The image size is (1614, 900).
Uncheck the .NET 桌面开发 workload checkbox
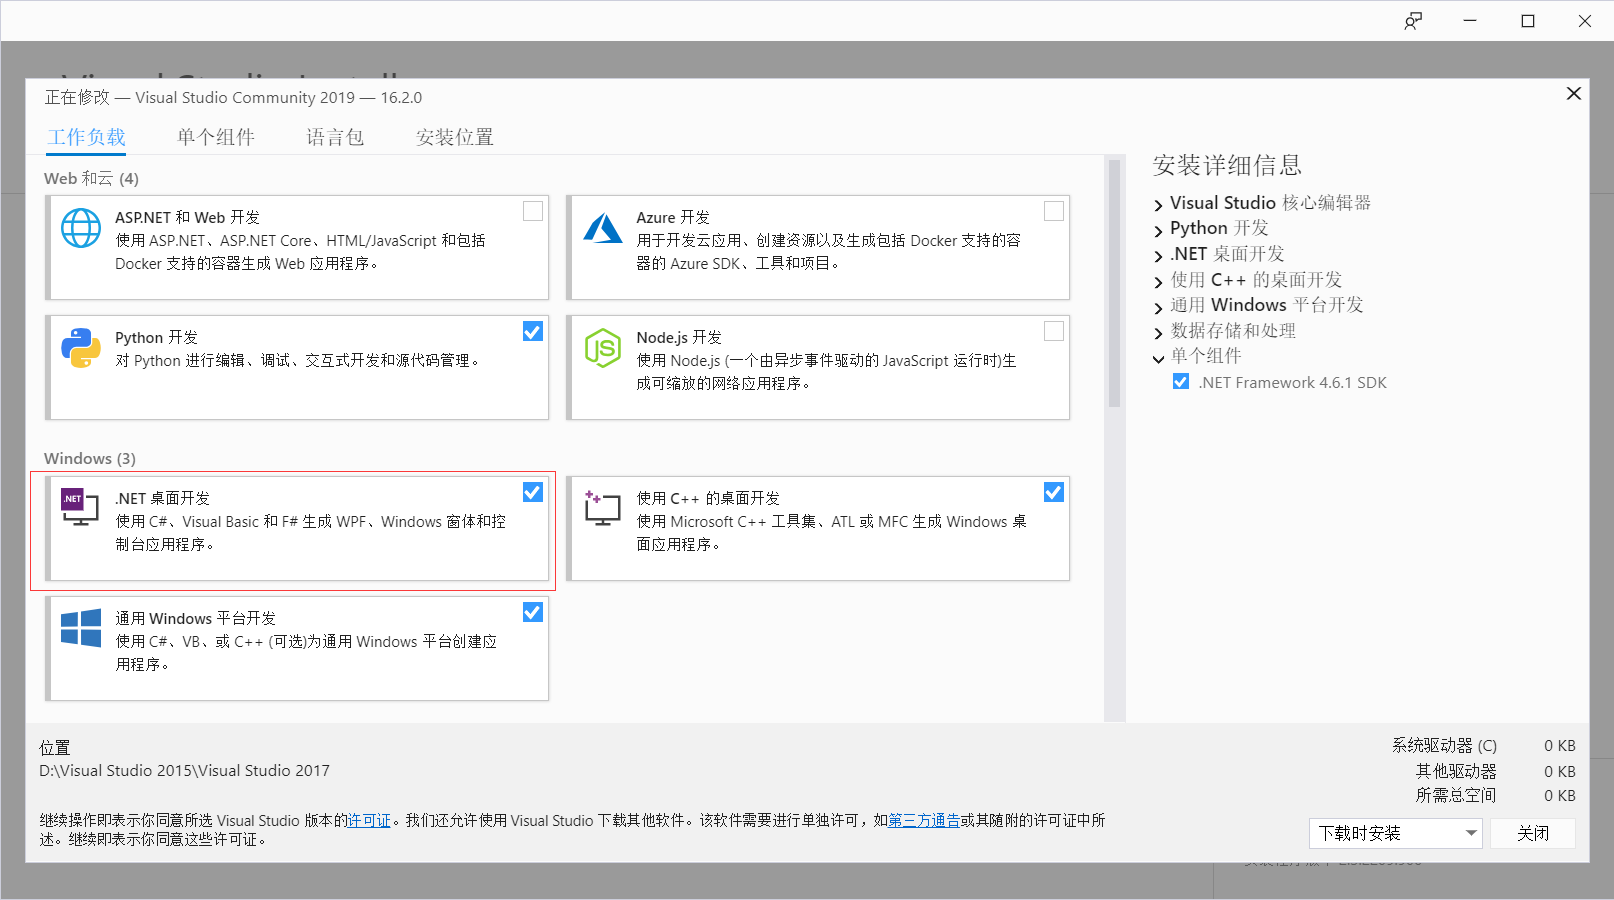(533, 492)
